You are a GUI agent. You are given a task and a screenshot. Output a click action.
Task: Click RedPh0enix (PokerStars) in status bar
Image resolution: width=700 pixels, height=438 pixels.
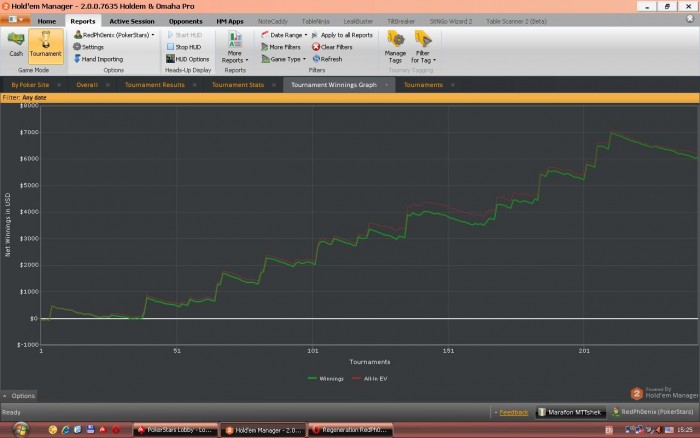(653, 412)
